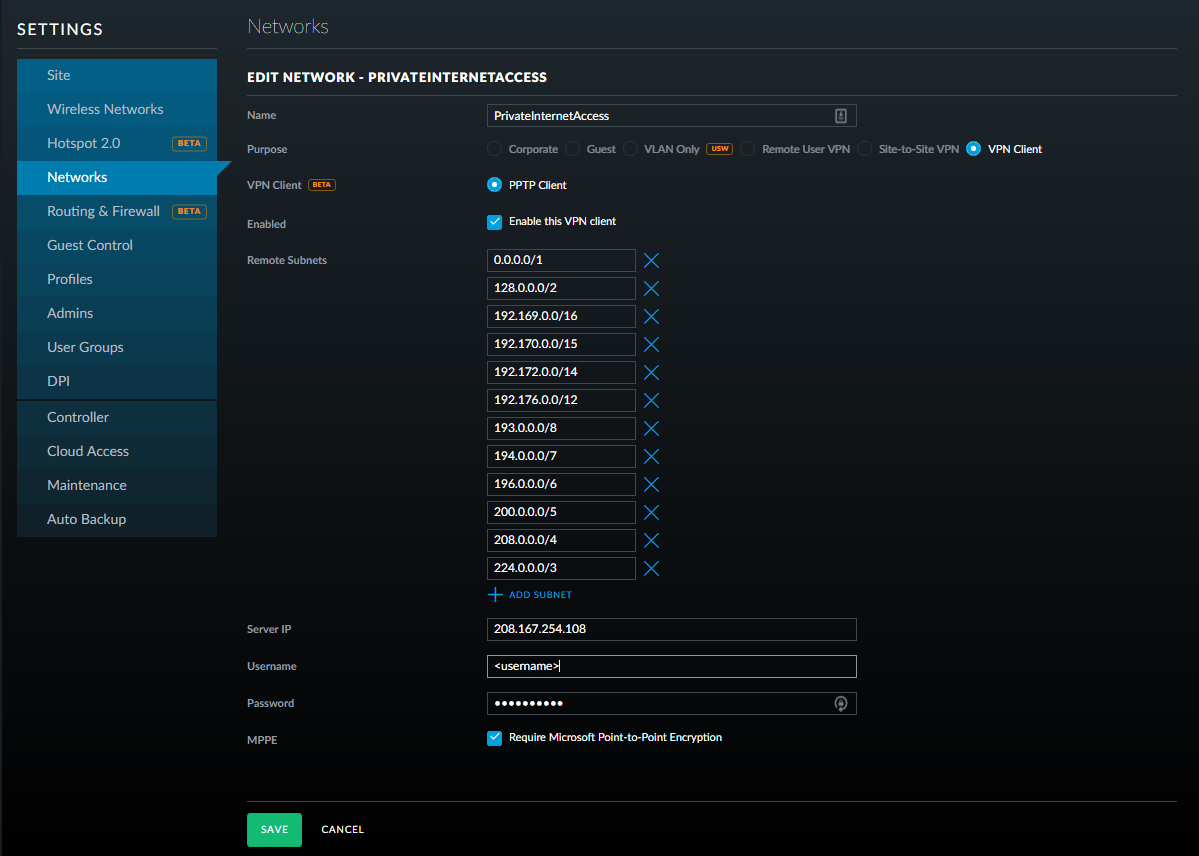Choose VLAN Only purpose option
The width and height of the screenshot is (1199, 856).
click(x=630, y=149)
